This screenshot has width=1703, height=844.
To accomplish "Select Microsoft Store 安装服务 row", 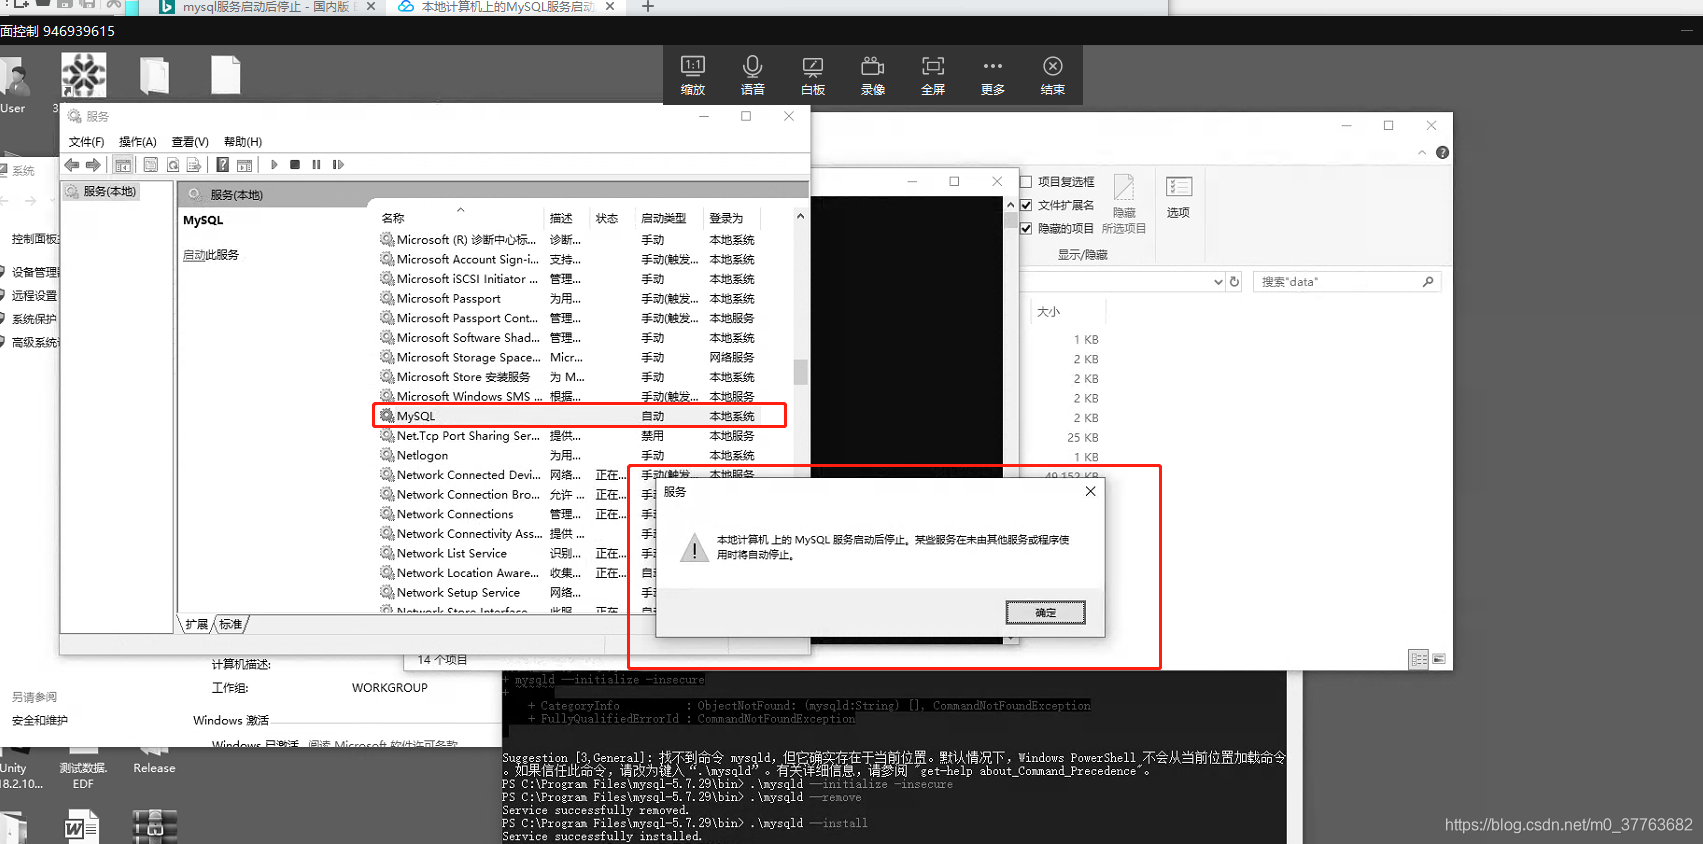I will pos(580,377).
